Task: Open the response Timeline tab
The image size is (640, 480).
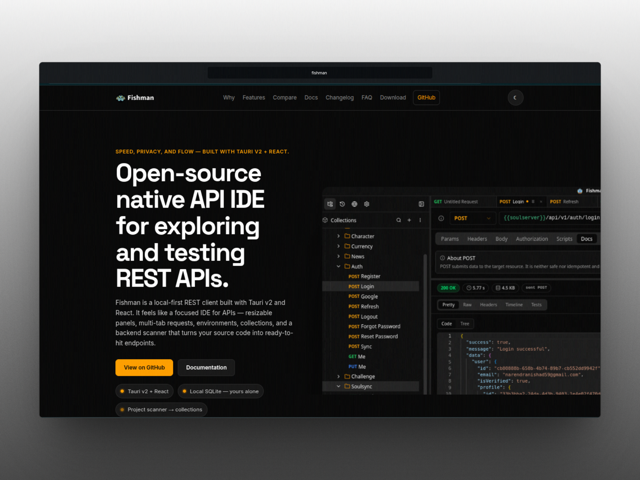Action: pos(514,305)
